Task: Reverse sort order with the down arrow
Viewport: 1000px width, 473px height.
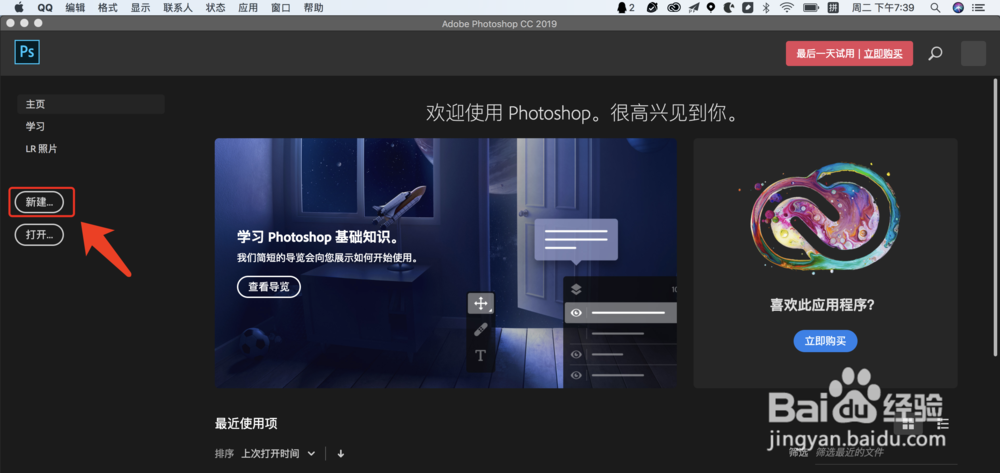Action: 341,454
